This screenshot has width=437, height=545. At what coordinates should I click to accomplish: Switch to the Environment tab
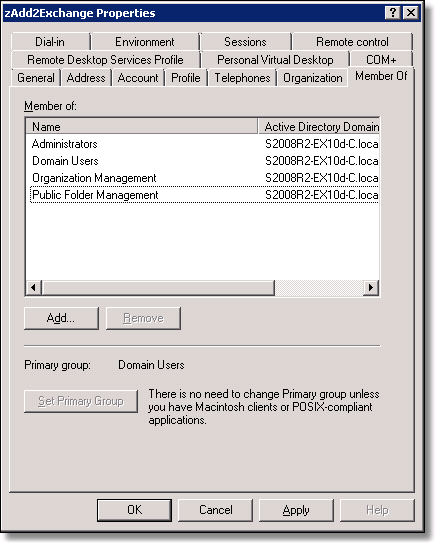tap(145, 42)
